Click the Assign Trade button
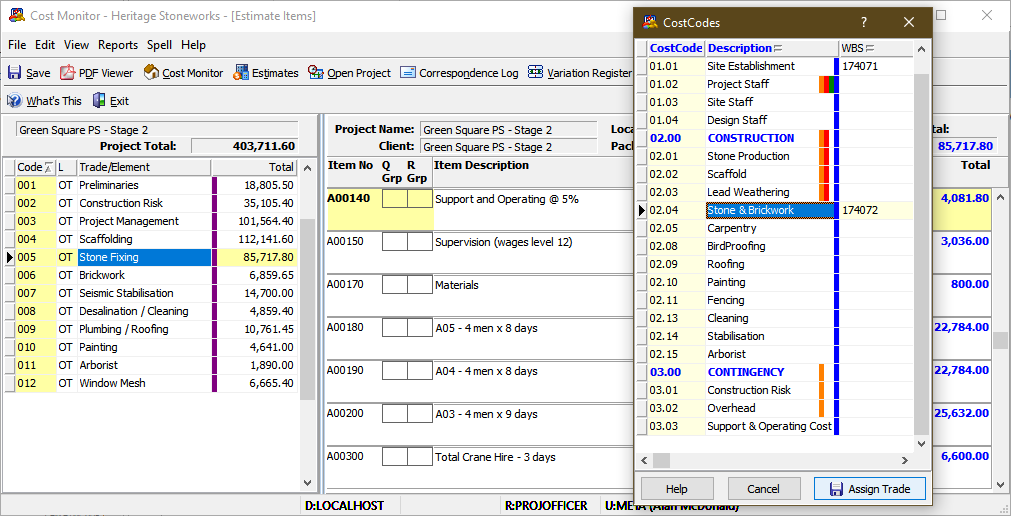This screenshot has width=1011, height=516. point(870,489)
